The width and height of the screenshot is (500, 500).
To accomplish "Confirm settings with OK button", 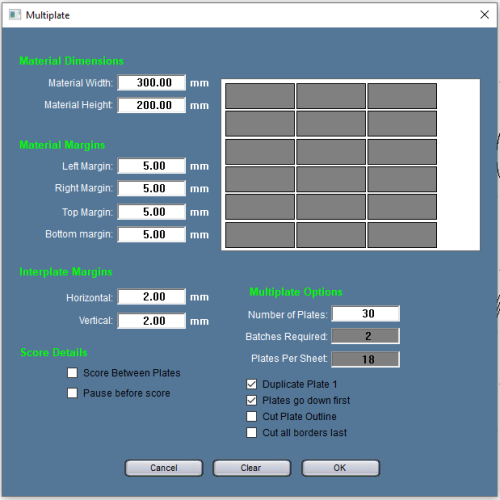I will tap(340, 468).
